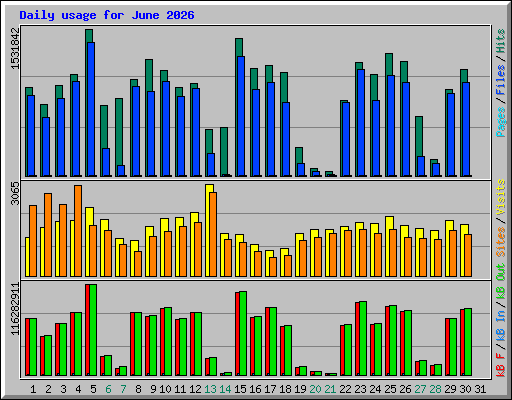The width and height of the screenshot is (512, 400).
Task: Click the 'Hits' legend label
Action: pos(501,41)
